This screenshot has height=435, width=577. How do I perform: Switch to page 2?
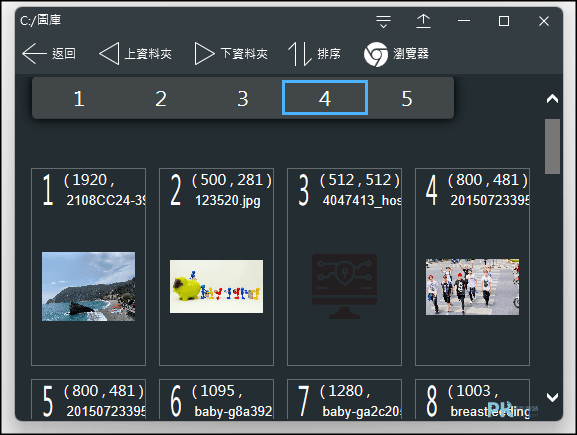point(161,99)
